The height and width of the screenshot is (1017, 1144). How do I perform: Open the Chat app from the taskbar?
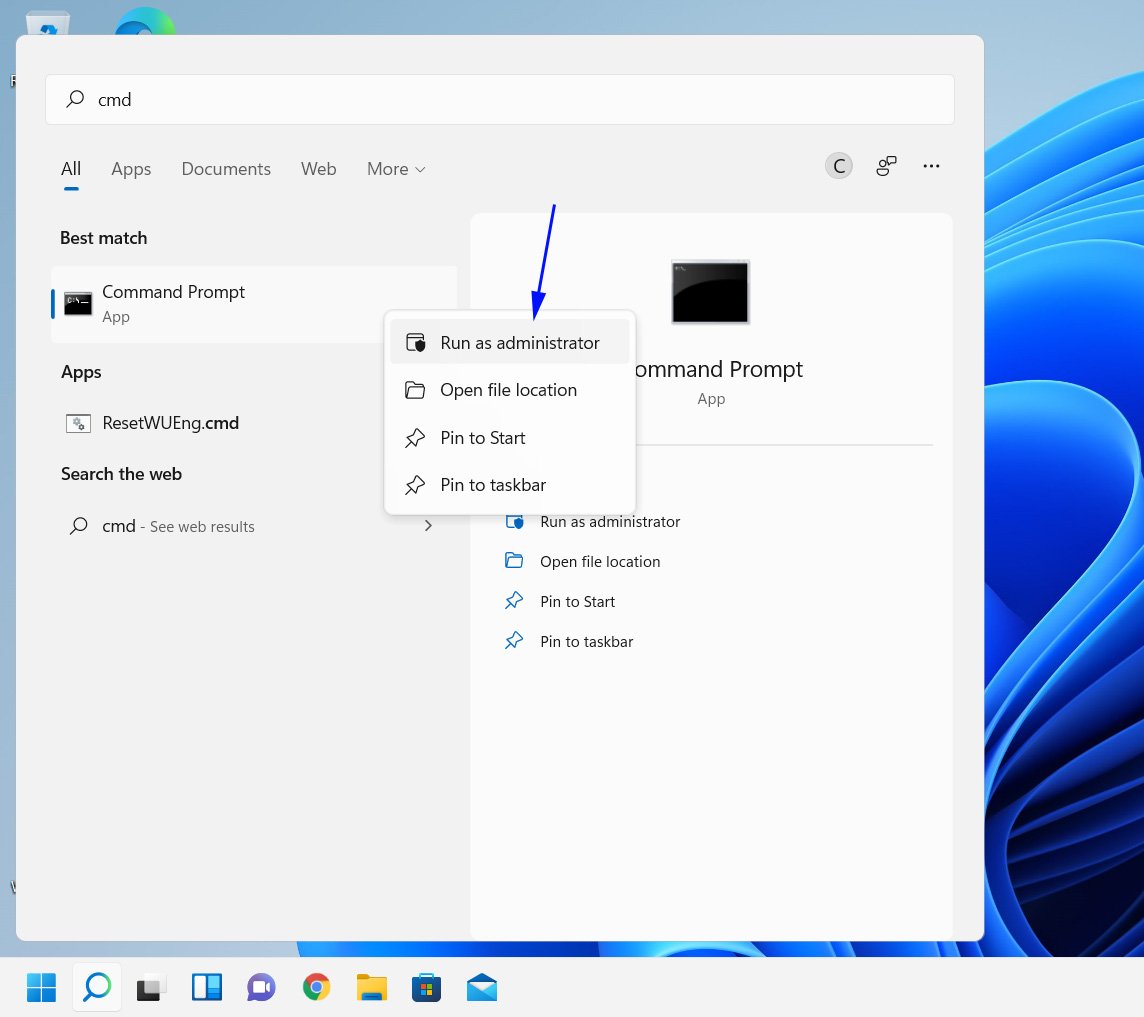point(261,987)
